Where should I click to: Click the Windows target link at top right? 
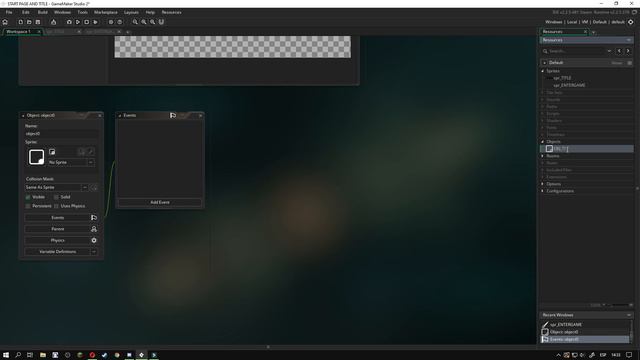point(553,22)
